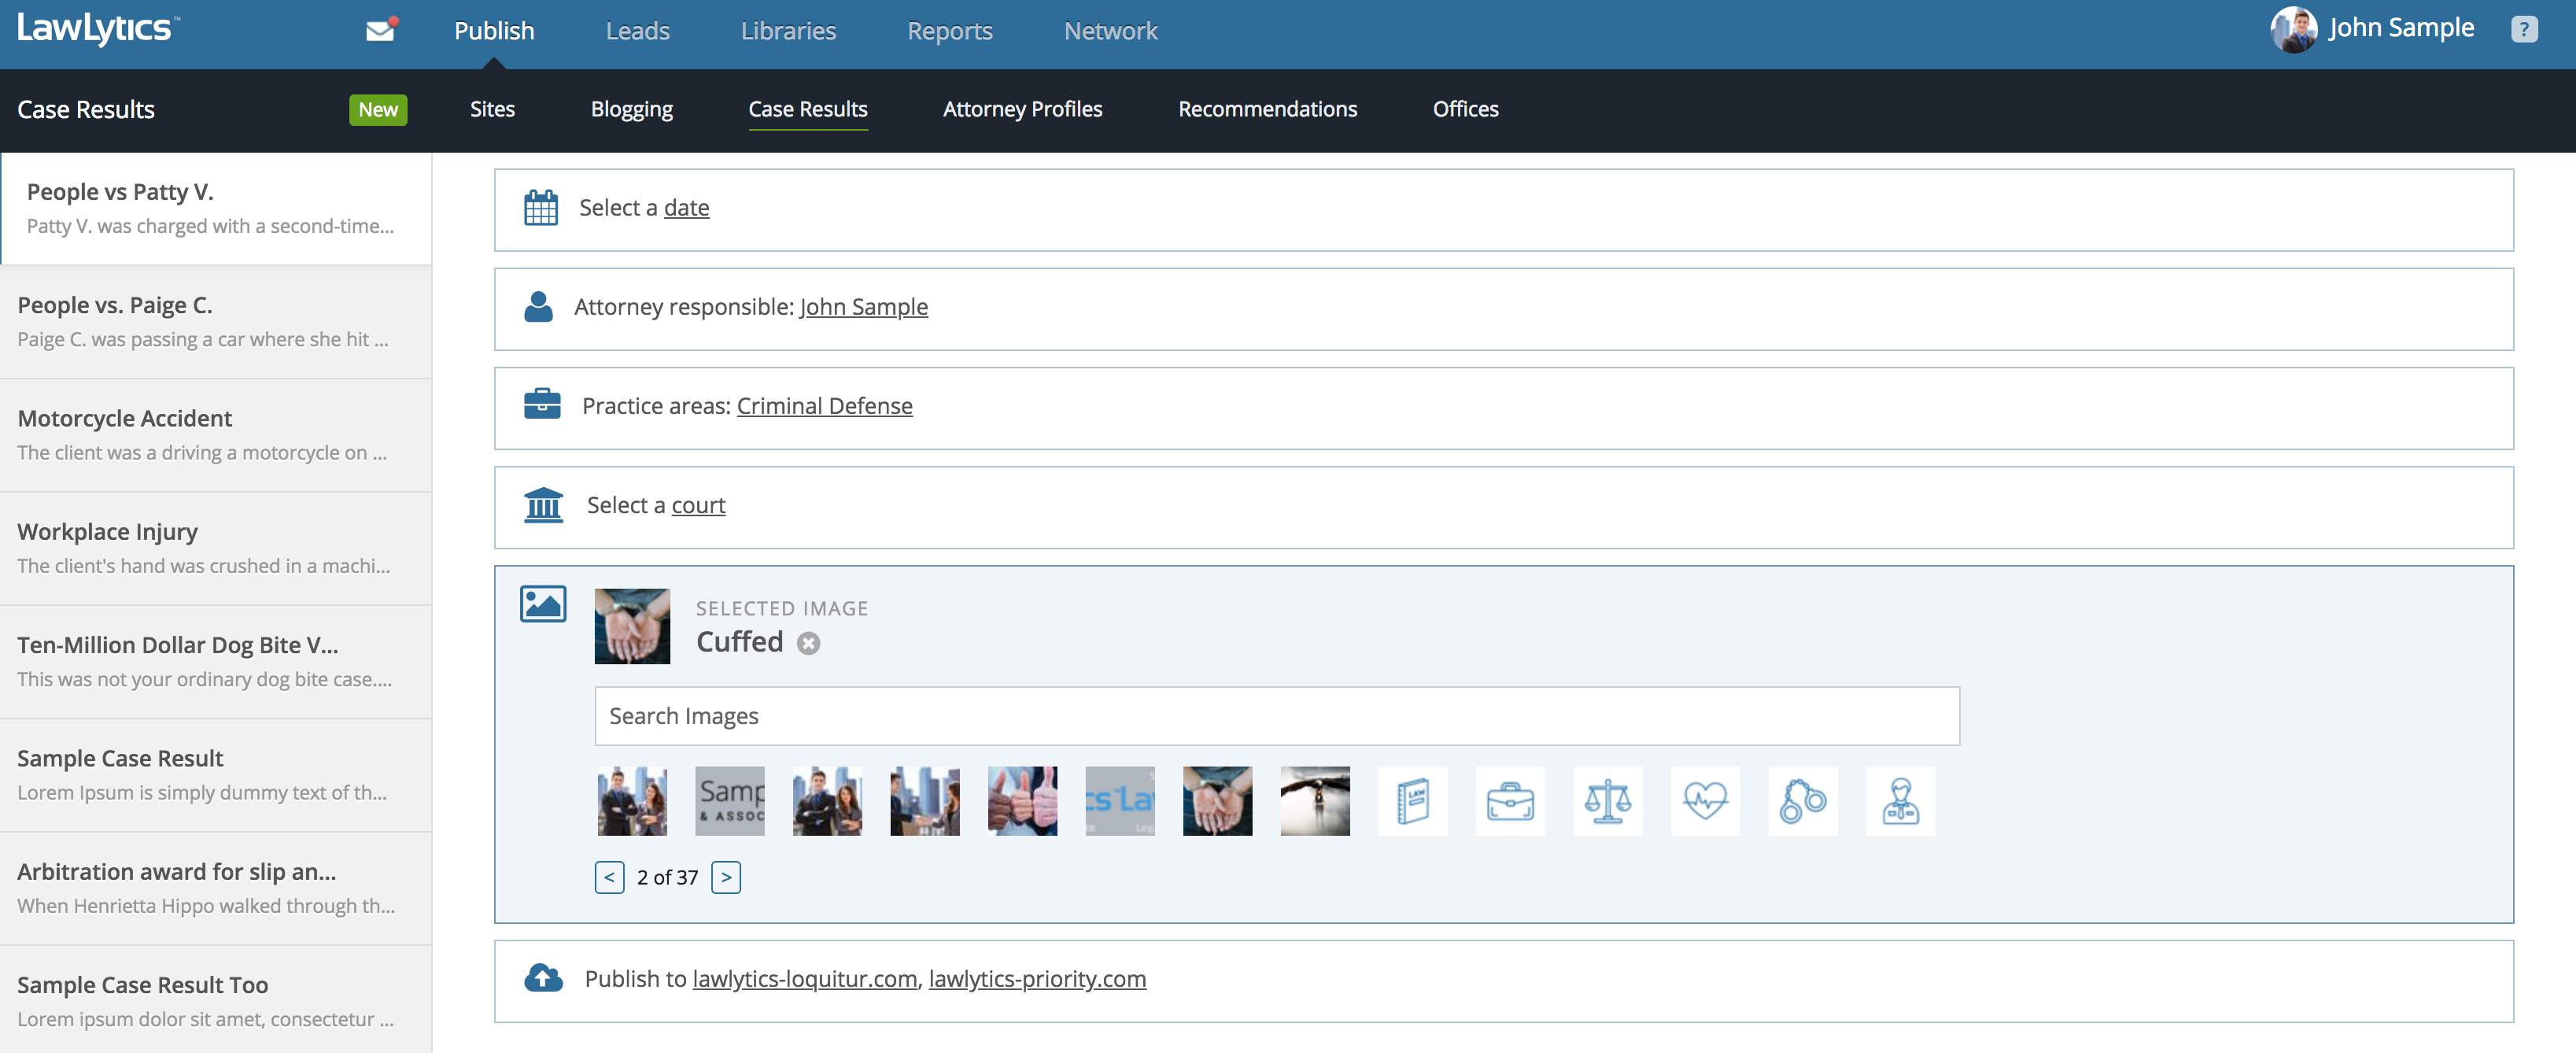Click the courthouse building icon
The image size is (2576, 1053).
coord(544,505)
